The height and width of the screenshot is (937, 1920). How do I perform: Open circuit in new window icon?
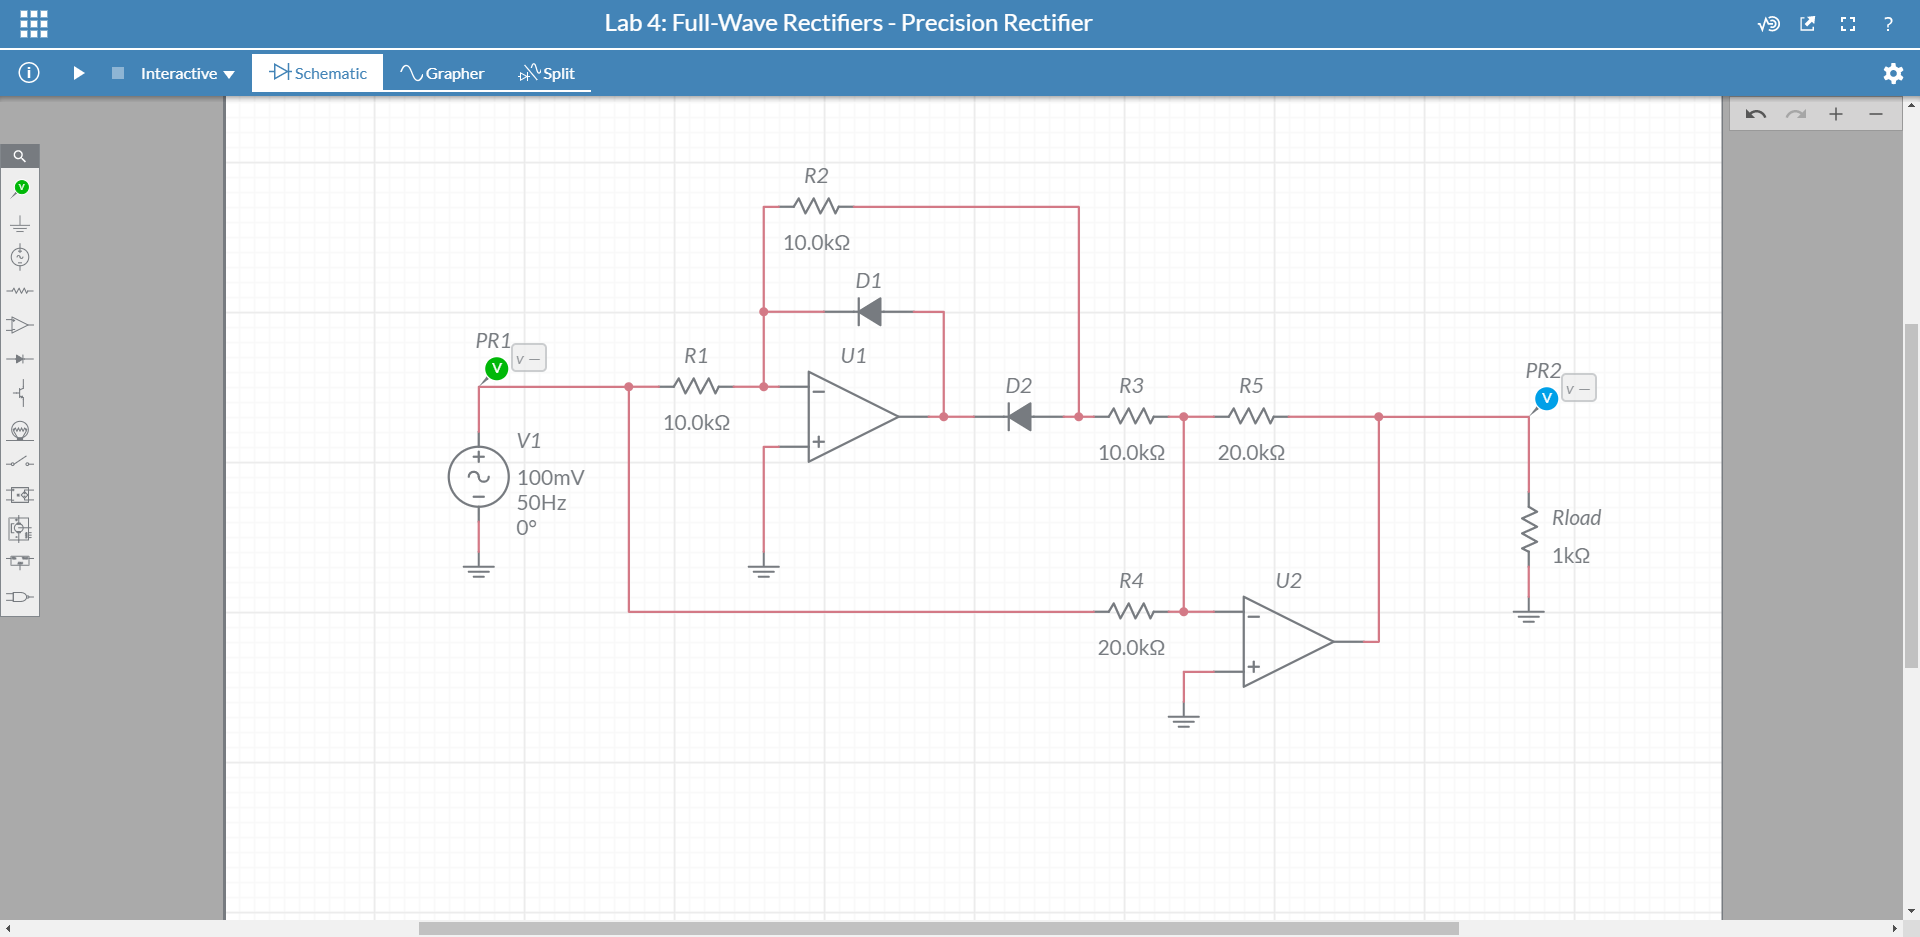[x=1808, y=24]
